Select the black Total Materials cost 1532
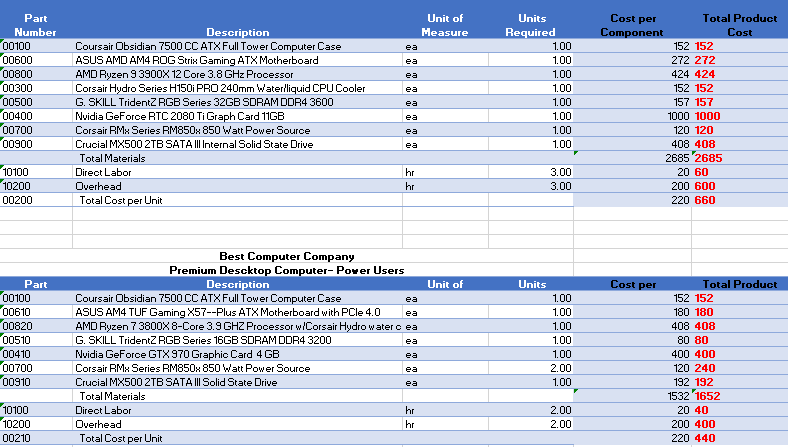The image size is (788, 447). [x=678, y=396]
